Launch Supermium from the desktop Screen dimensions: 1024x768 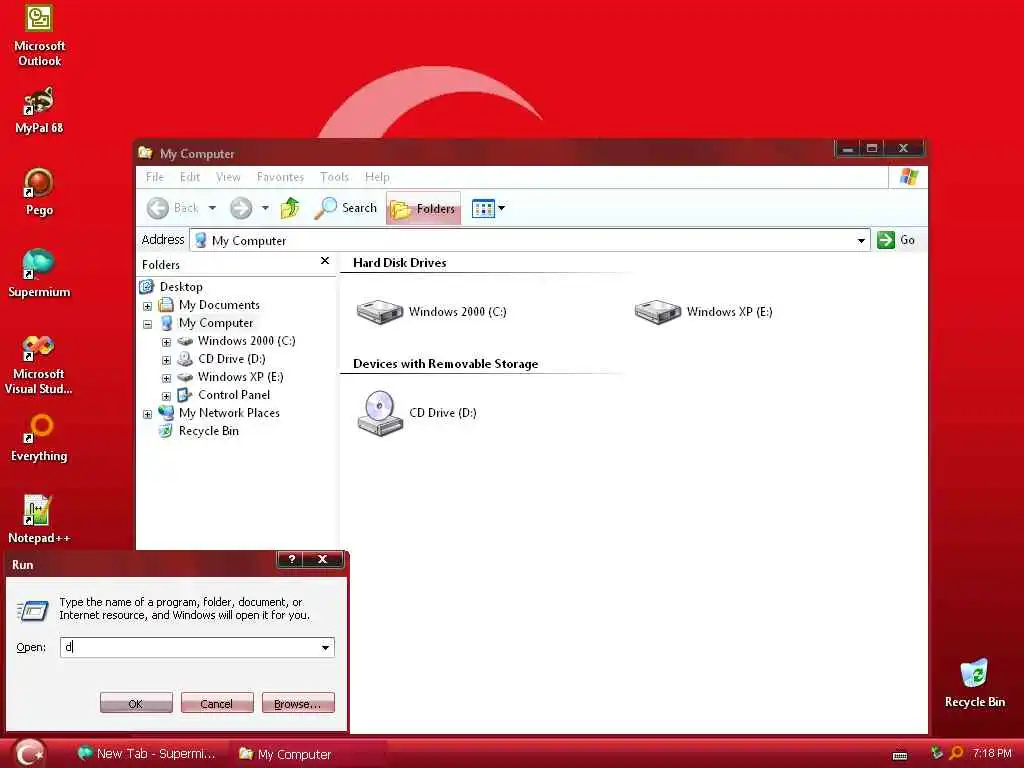point(39,274)
